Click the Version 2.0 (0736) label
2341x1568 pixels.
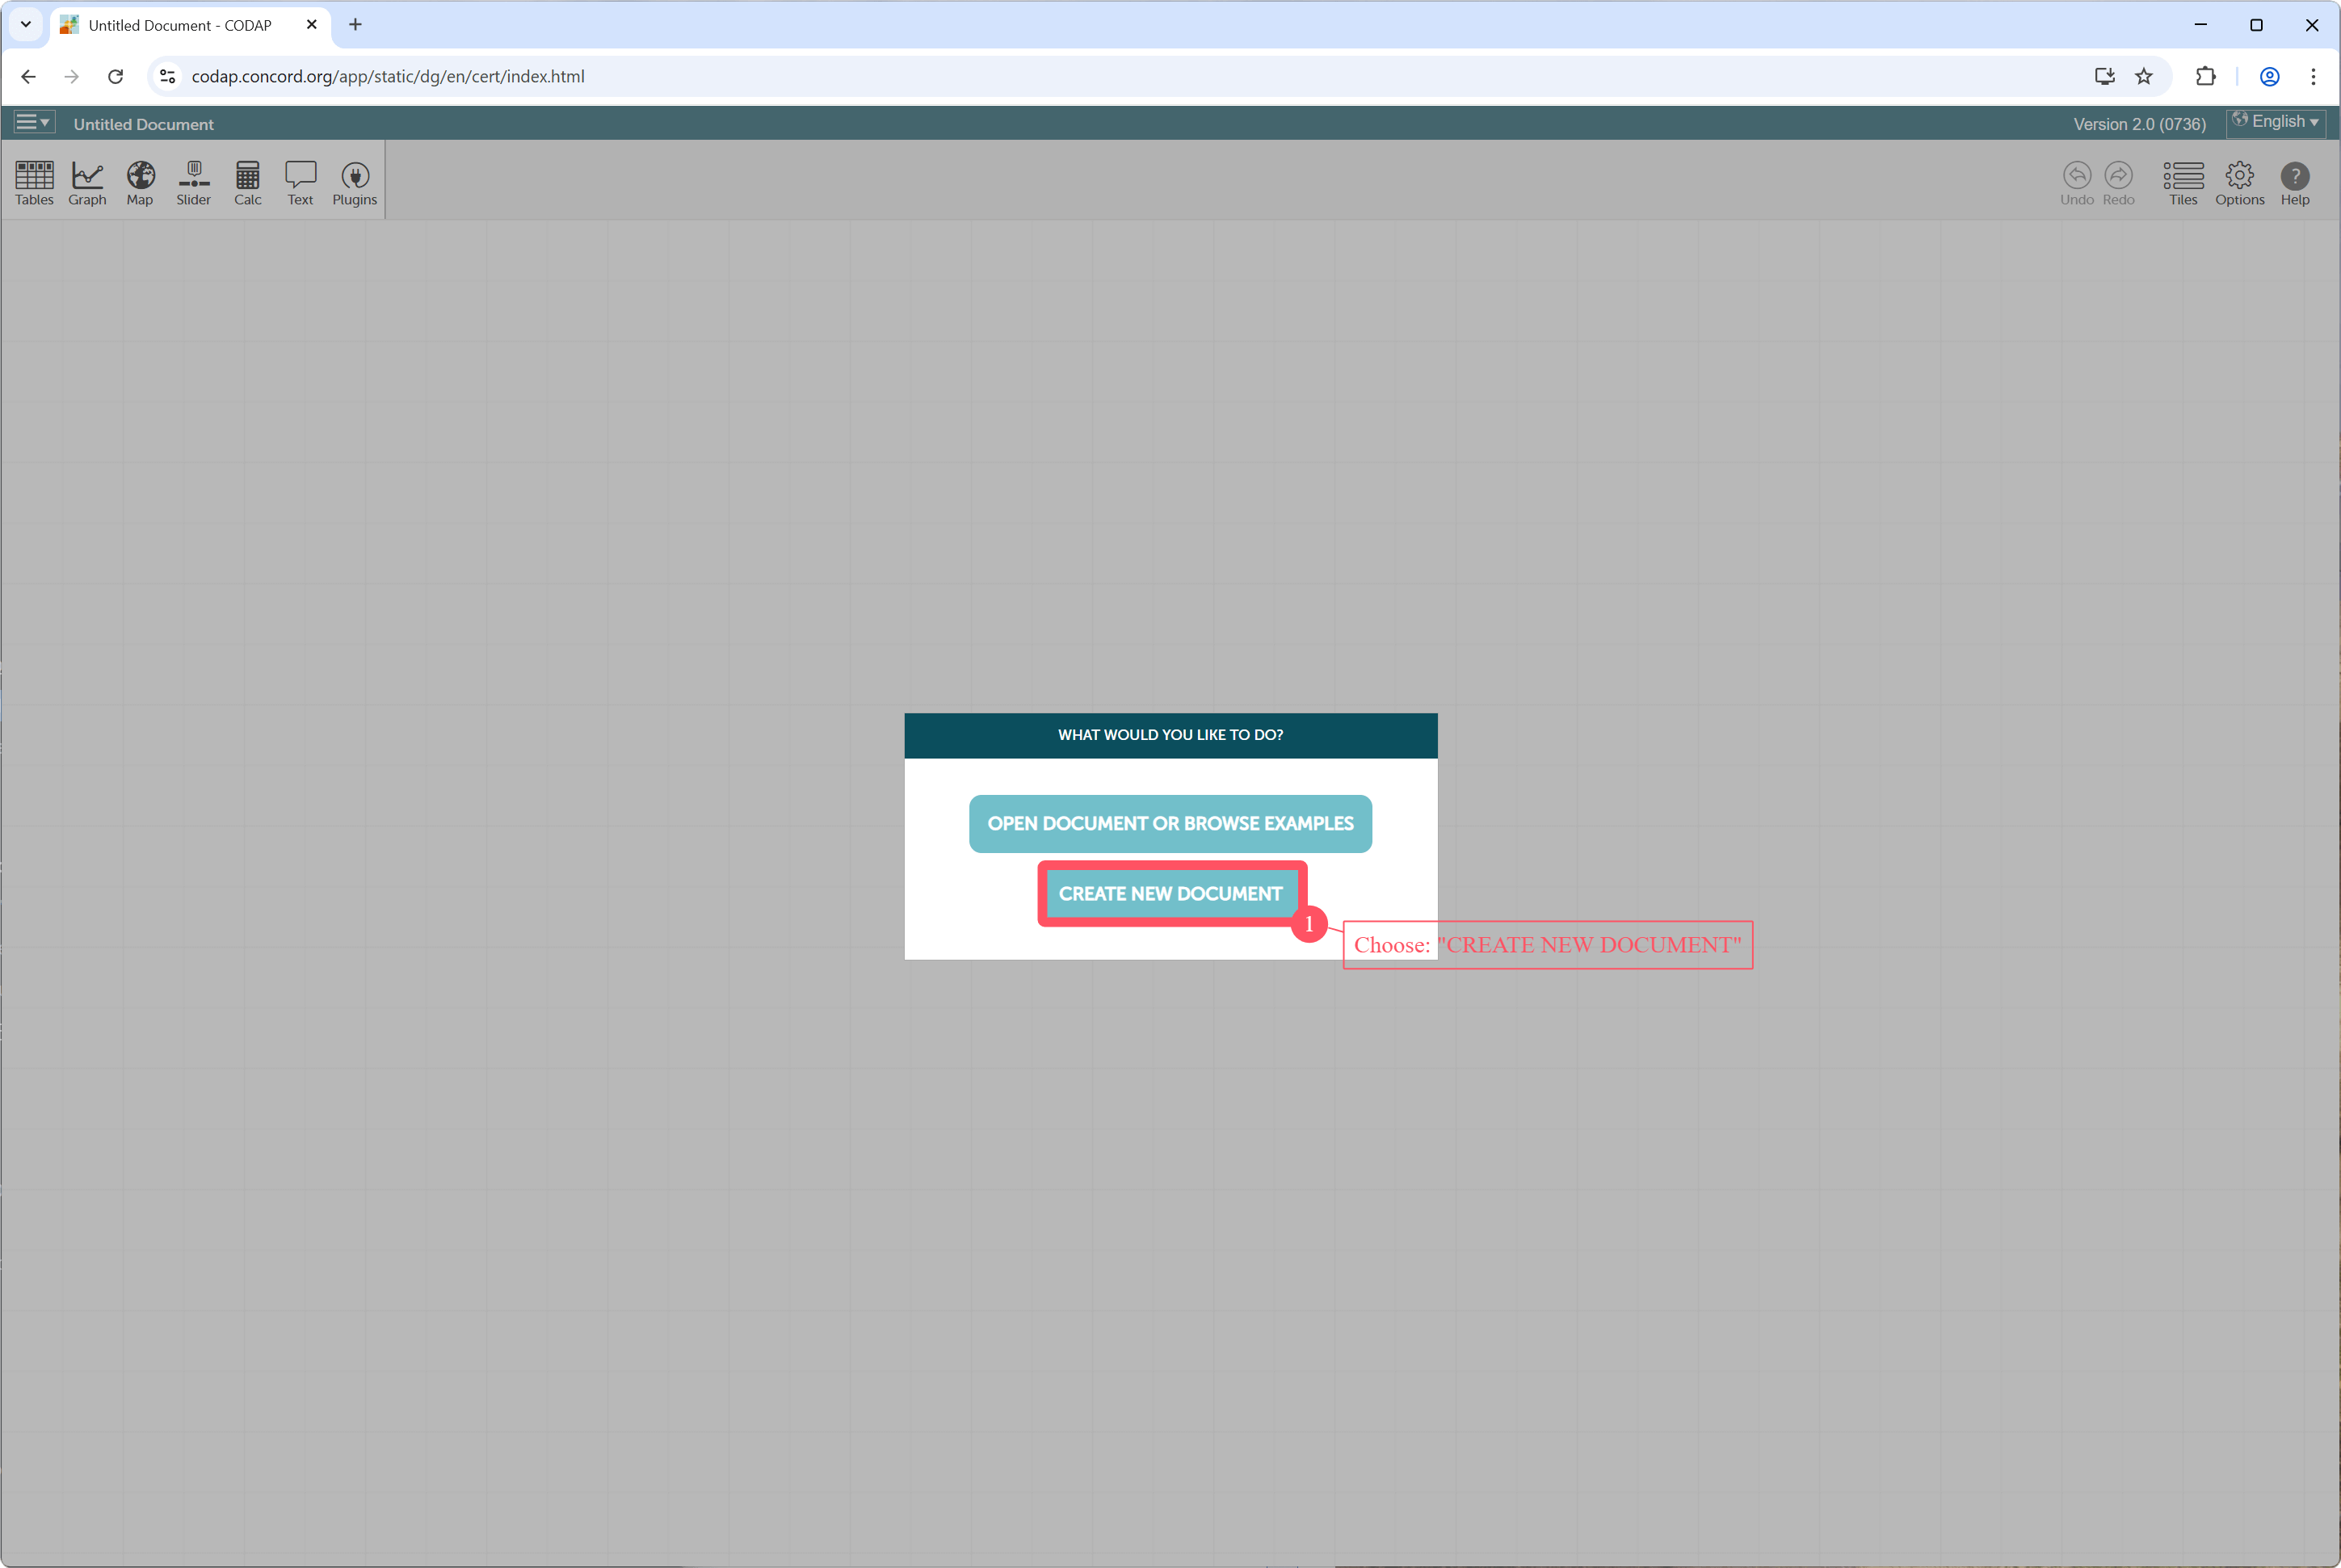(x=2139, y=124)
